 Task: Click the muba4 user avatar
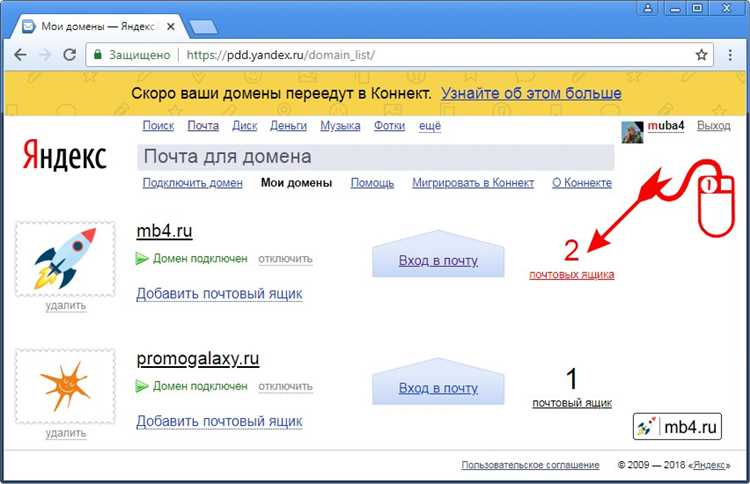[x=632, y=131]
